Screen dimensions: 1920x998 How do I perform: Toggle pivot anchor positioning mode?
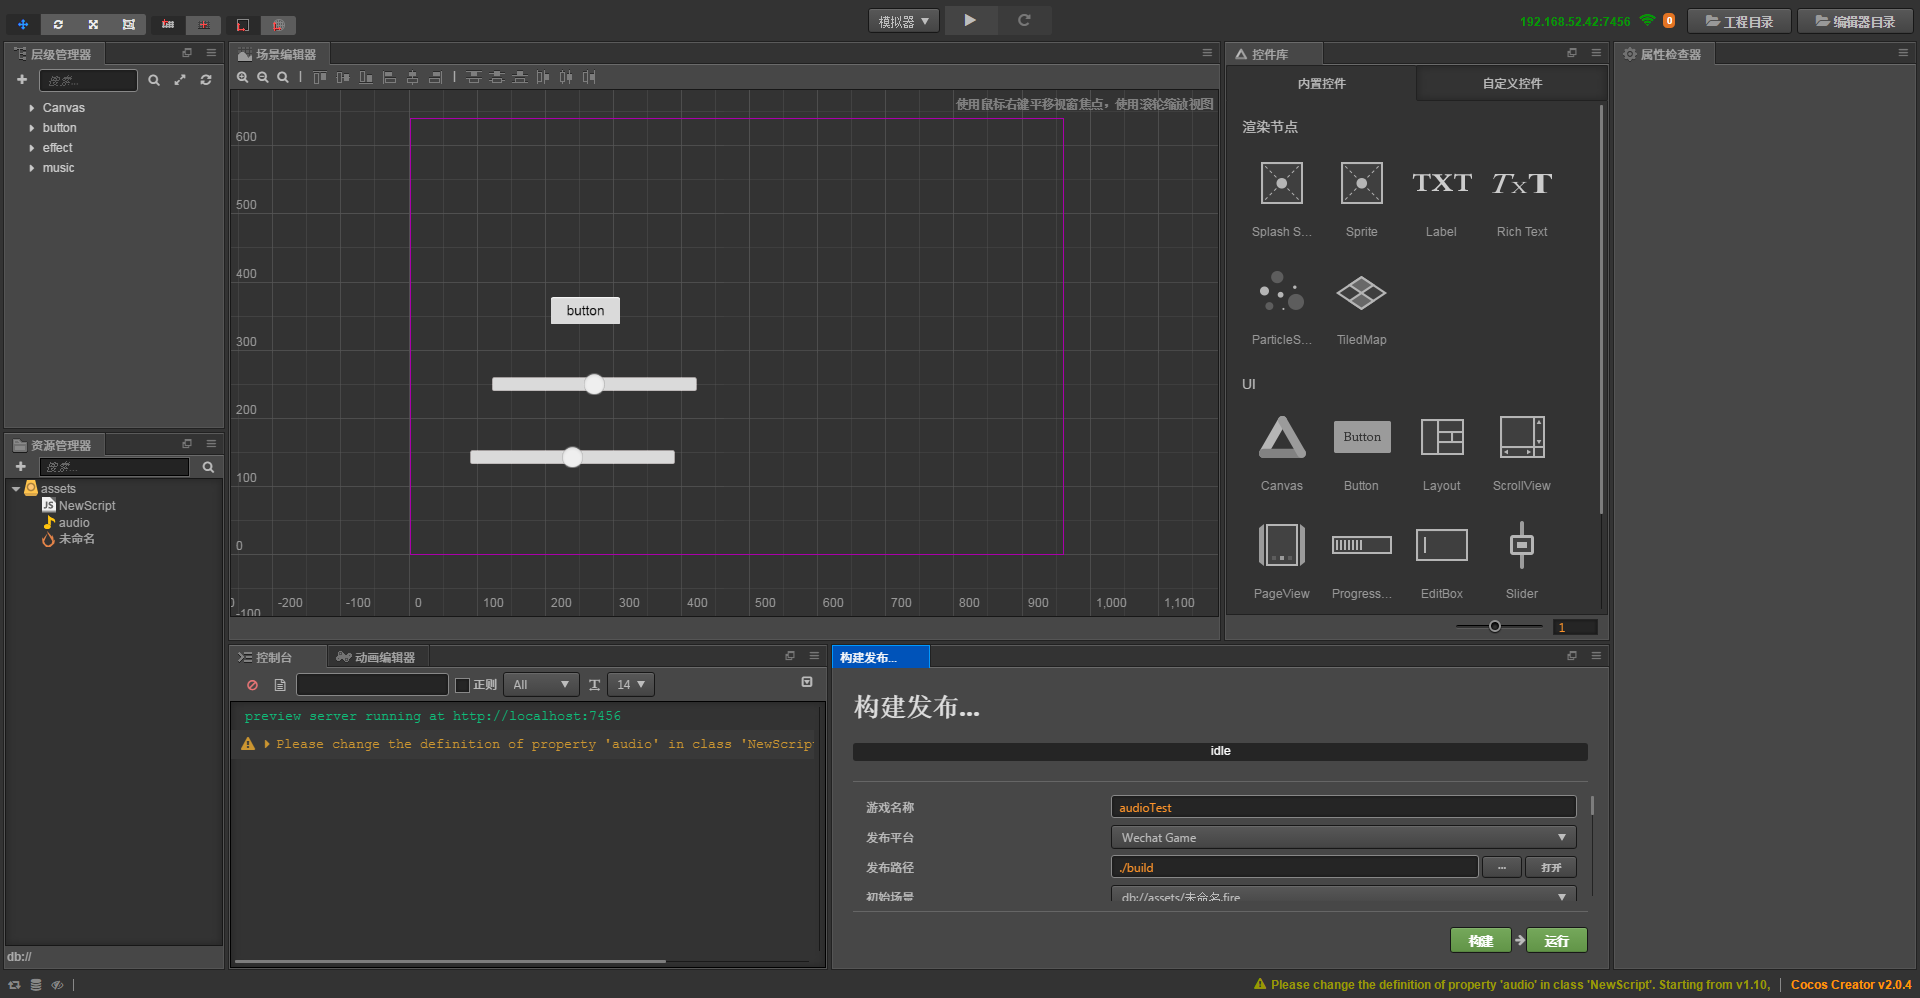[x=168, y=24]
